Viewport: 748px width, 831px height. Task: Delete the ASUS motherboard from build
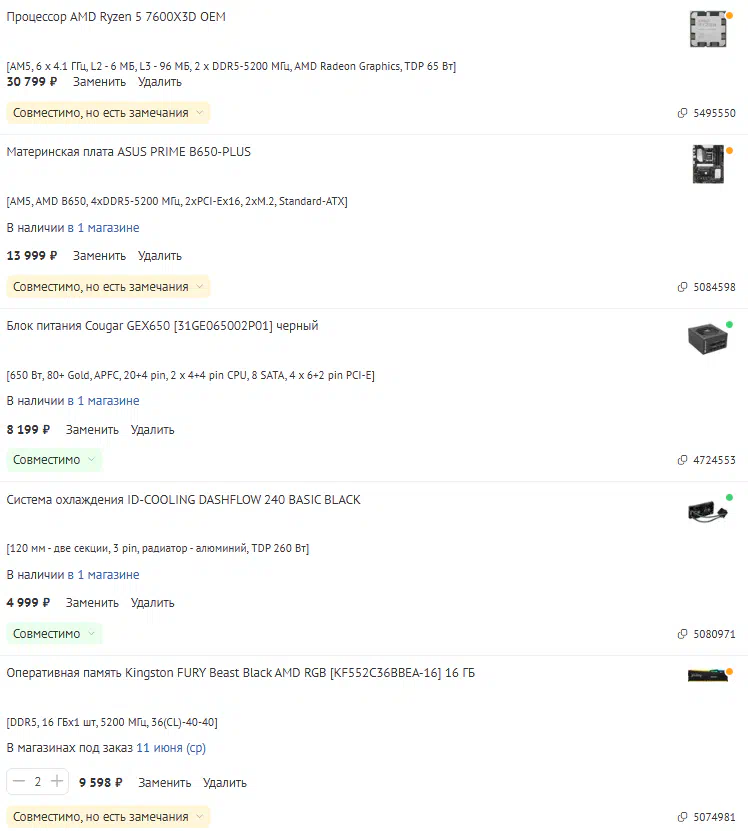(x=160, y=255)
